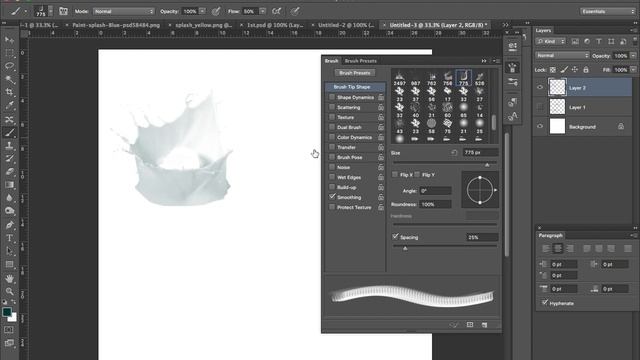Enable the Texture checkbox
Image resolution: width=640 pixels, height=360 pixels.
pos(332,117)
